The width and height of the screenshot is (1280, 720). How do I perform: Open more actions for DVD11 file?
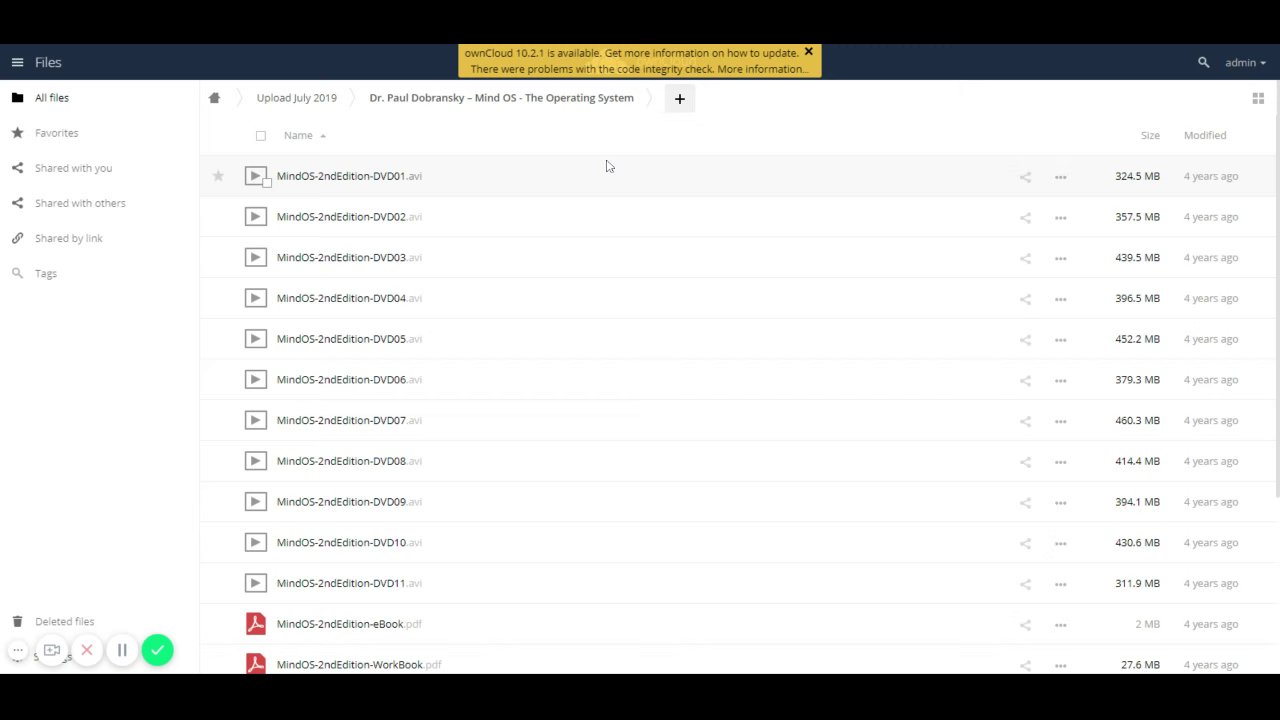tap(1060, 584)
